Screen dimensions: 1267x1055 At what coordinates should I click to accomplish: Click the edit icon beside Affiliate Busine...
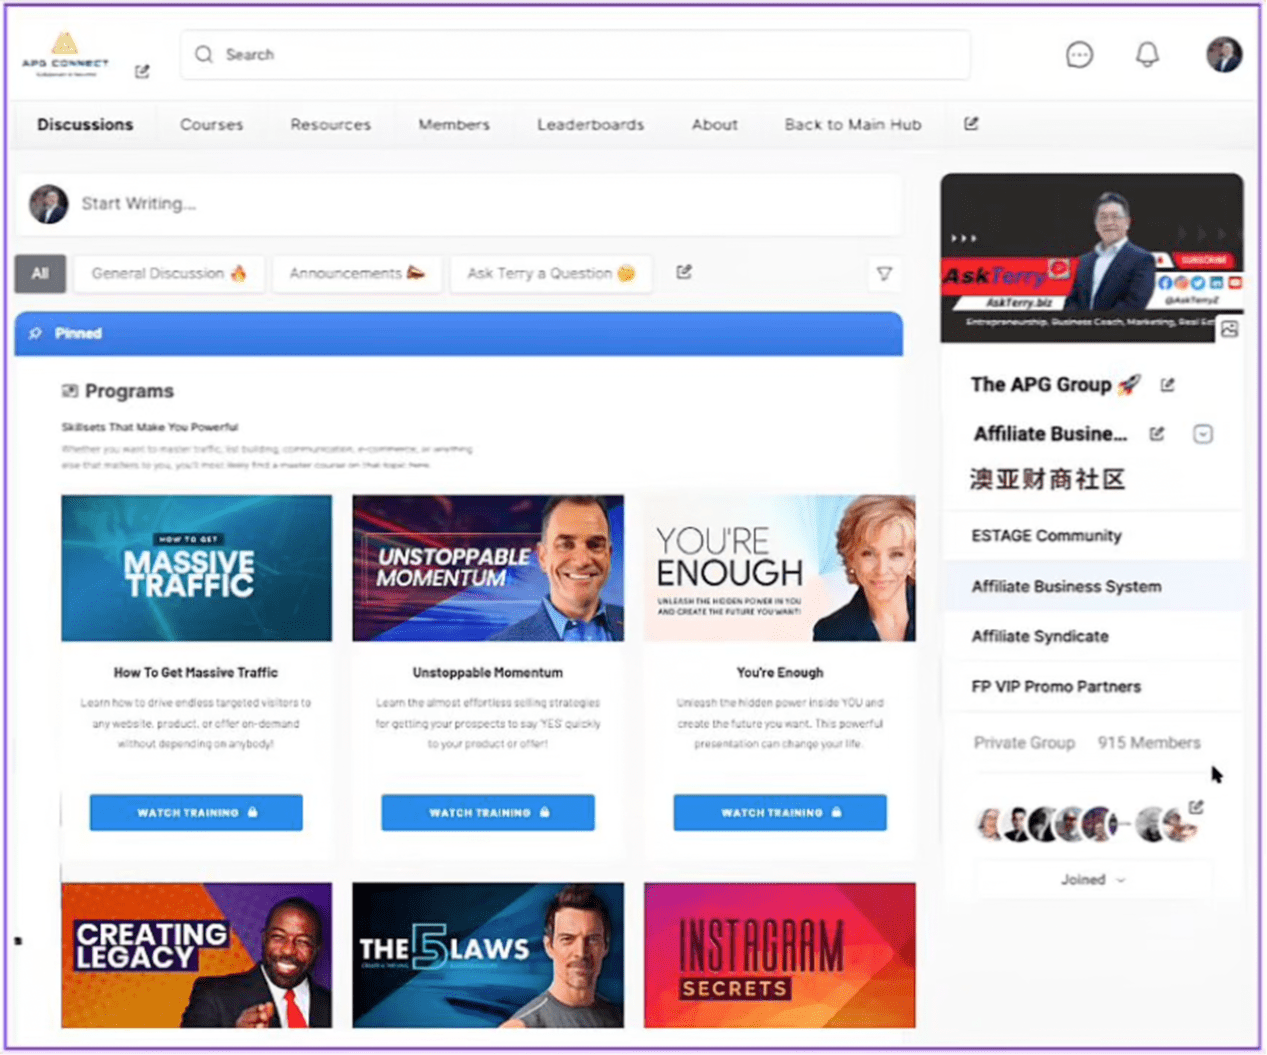[1157, 434]
